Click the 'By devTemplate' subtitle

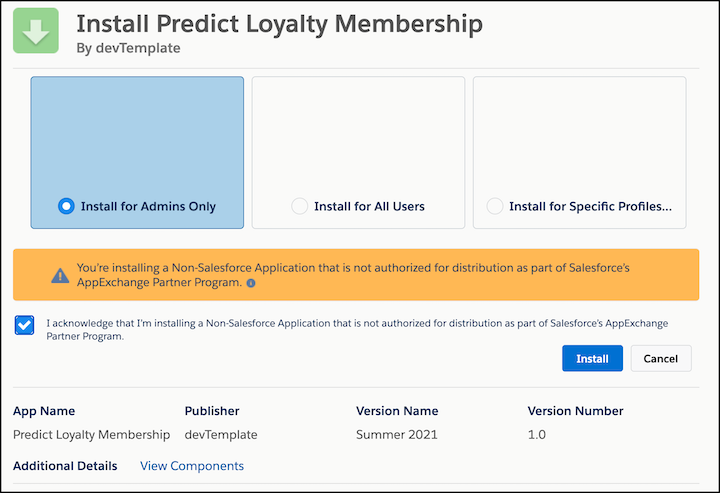pyautogui.click(x=128, y=48)
